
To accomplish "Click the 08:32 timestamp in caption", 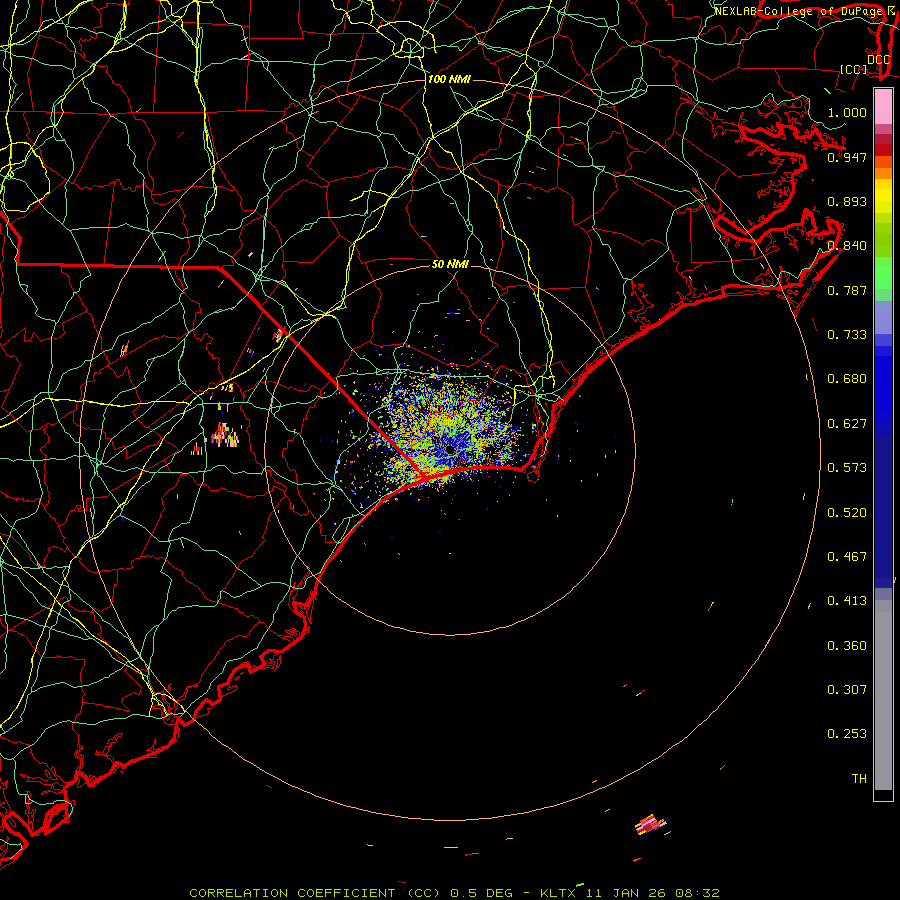I will tap(697, 893).
